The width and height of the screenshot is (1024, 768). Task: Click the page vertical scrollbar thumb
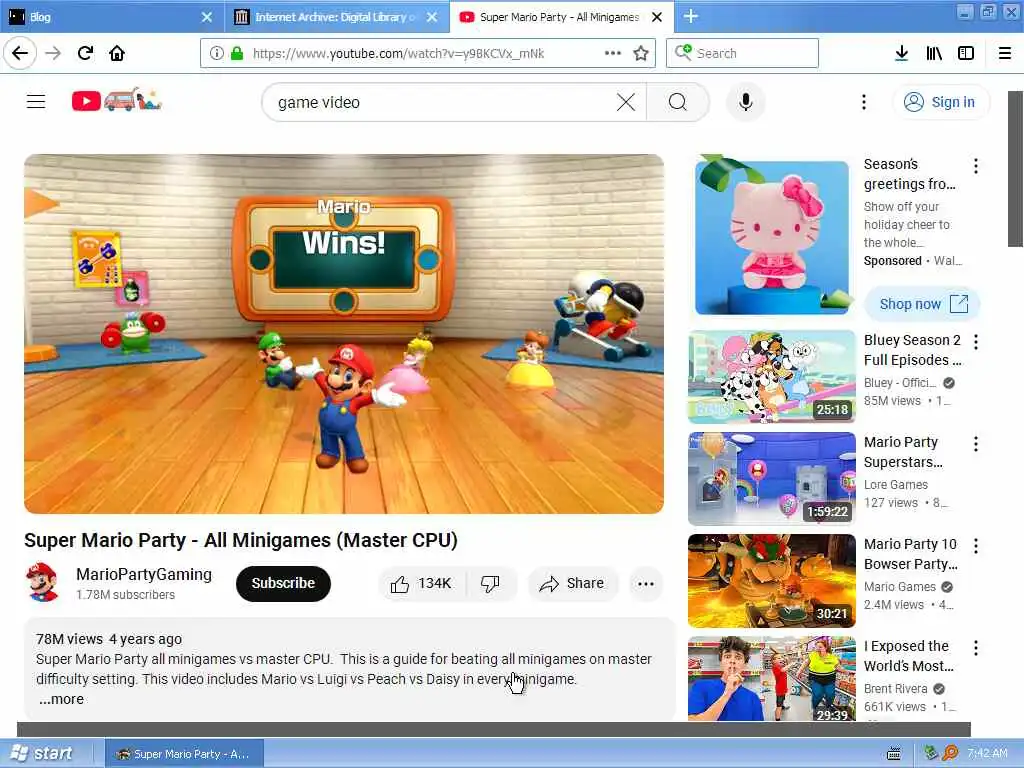pyautogui.click(x=1015, y=169)
